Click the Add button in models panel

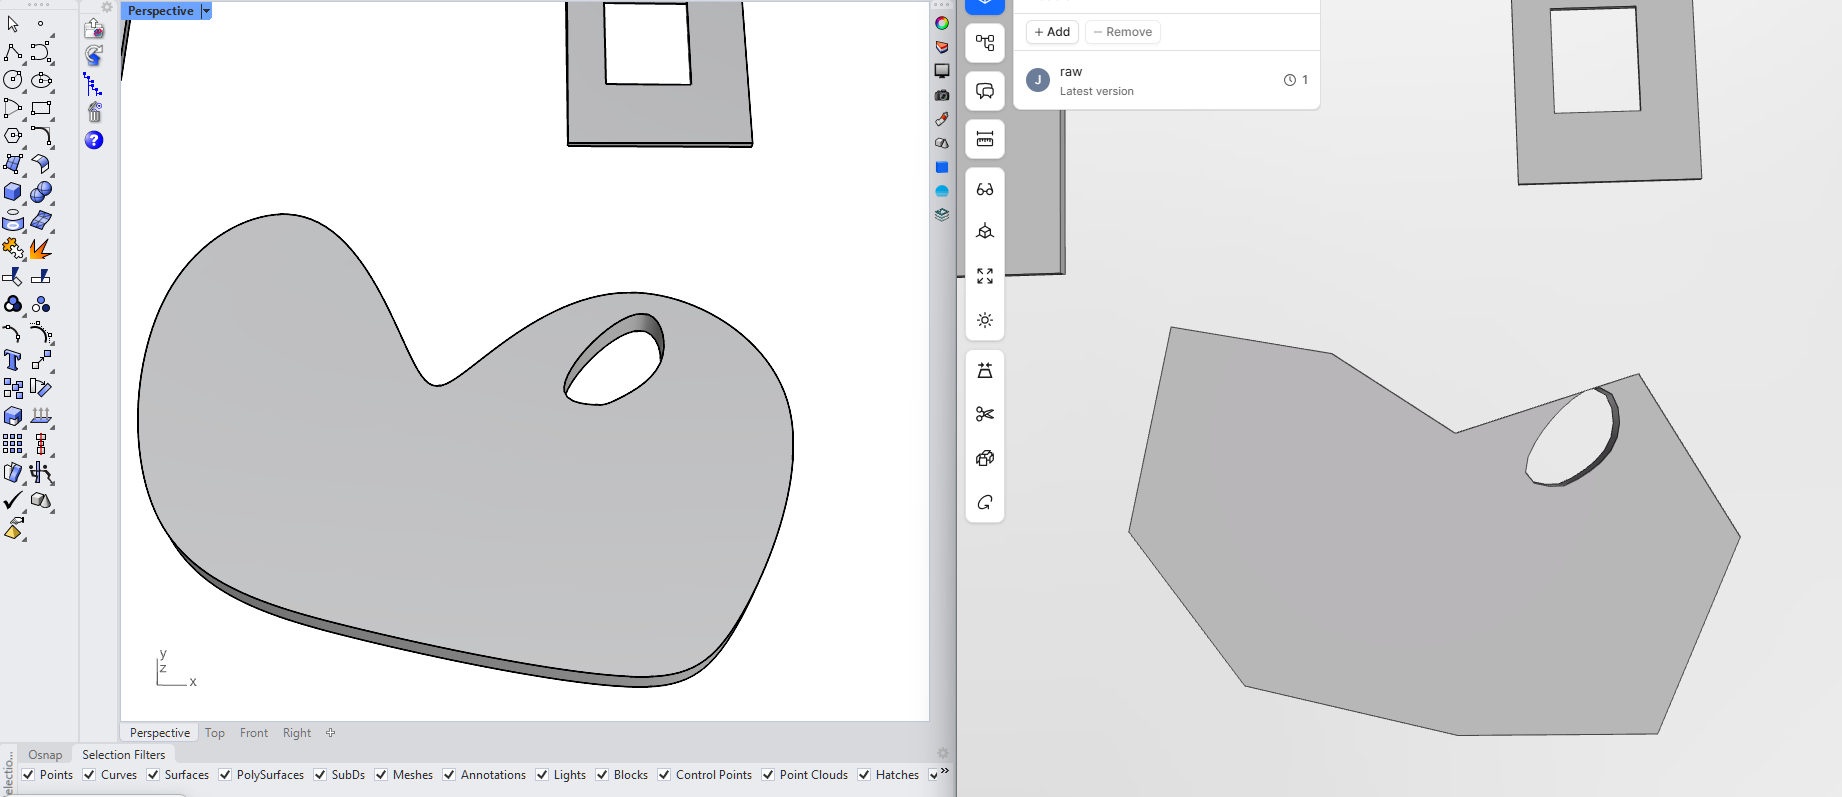(x=1052, y=32)
